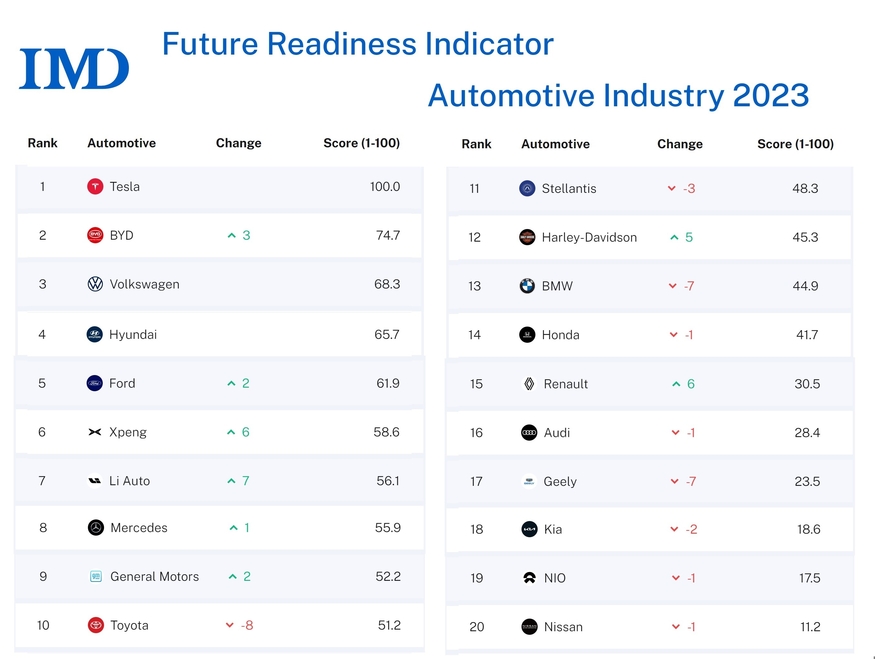The width and height of the screenshot is (875, 659).
Task: Click Xpeng's green up arrow
Action: click(231, 433)
